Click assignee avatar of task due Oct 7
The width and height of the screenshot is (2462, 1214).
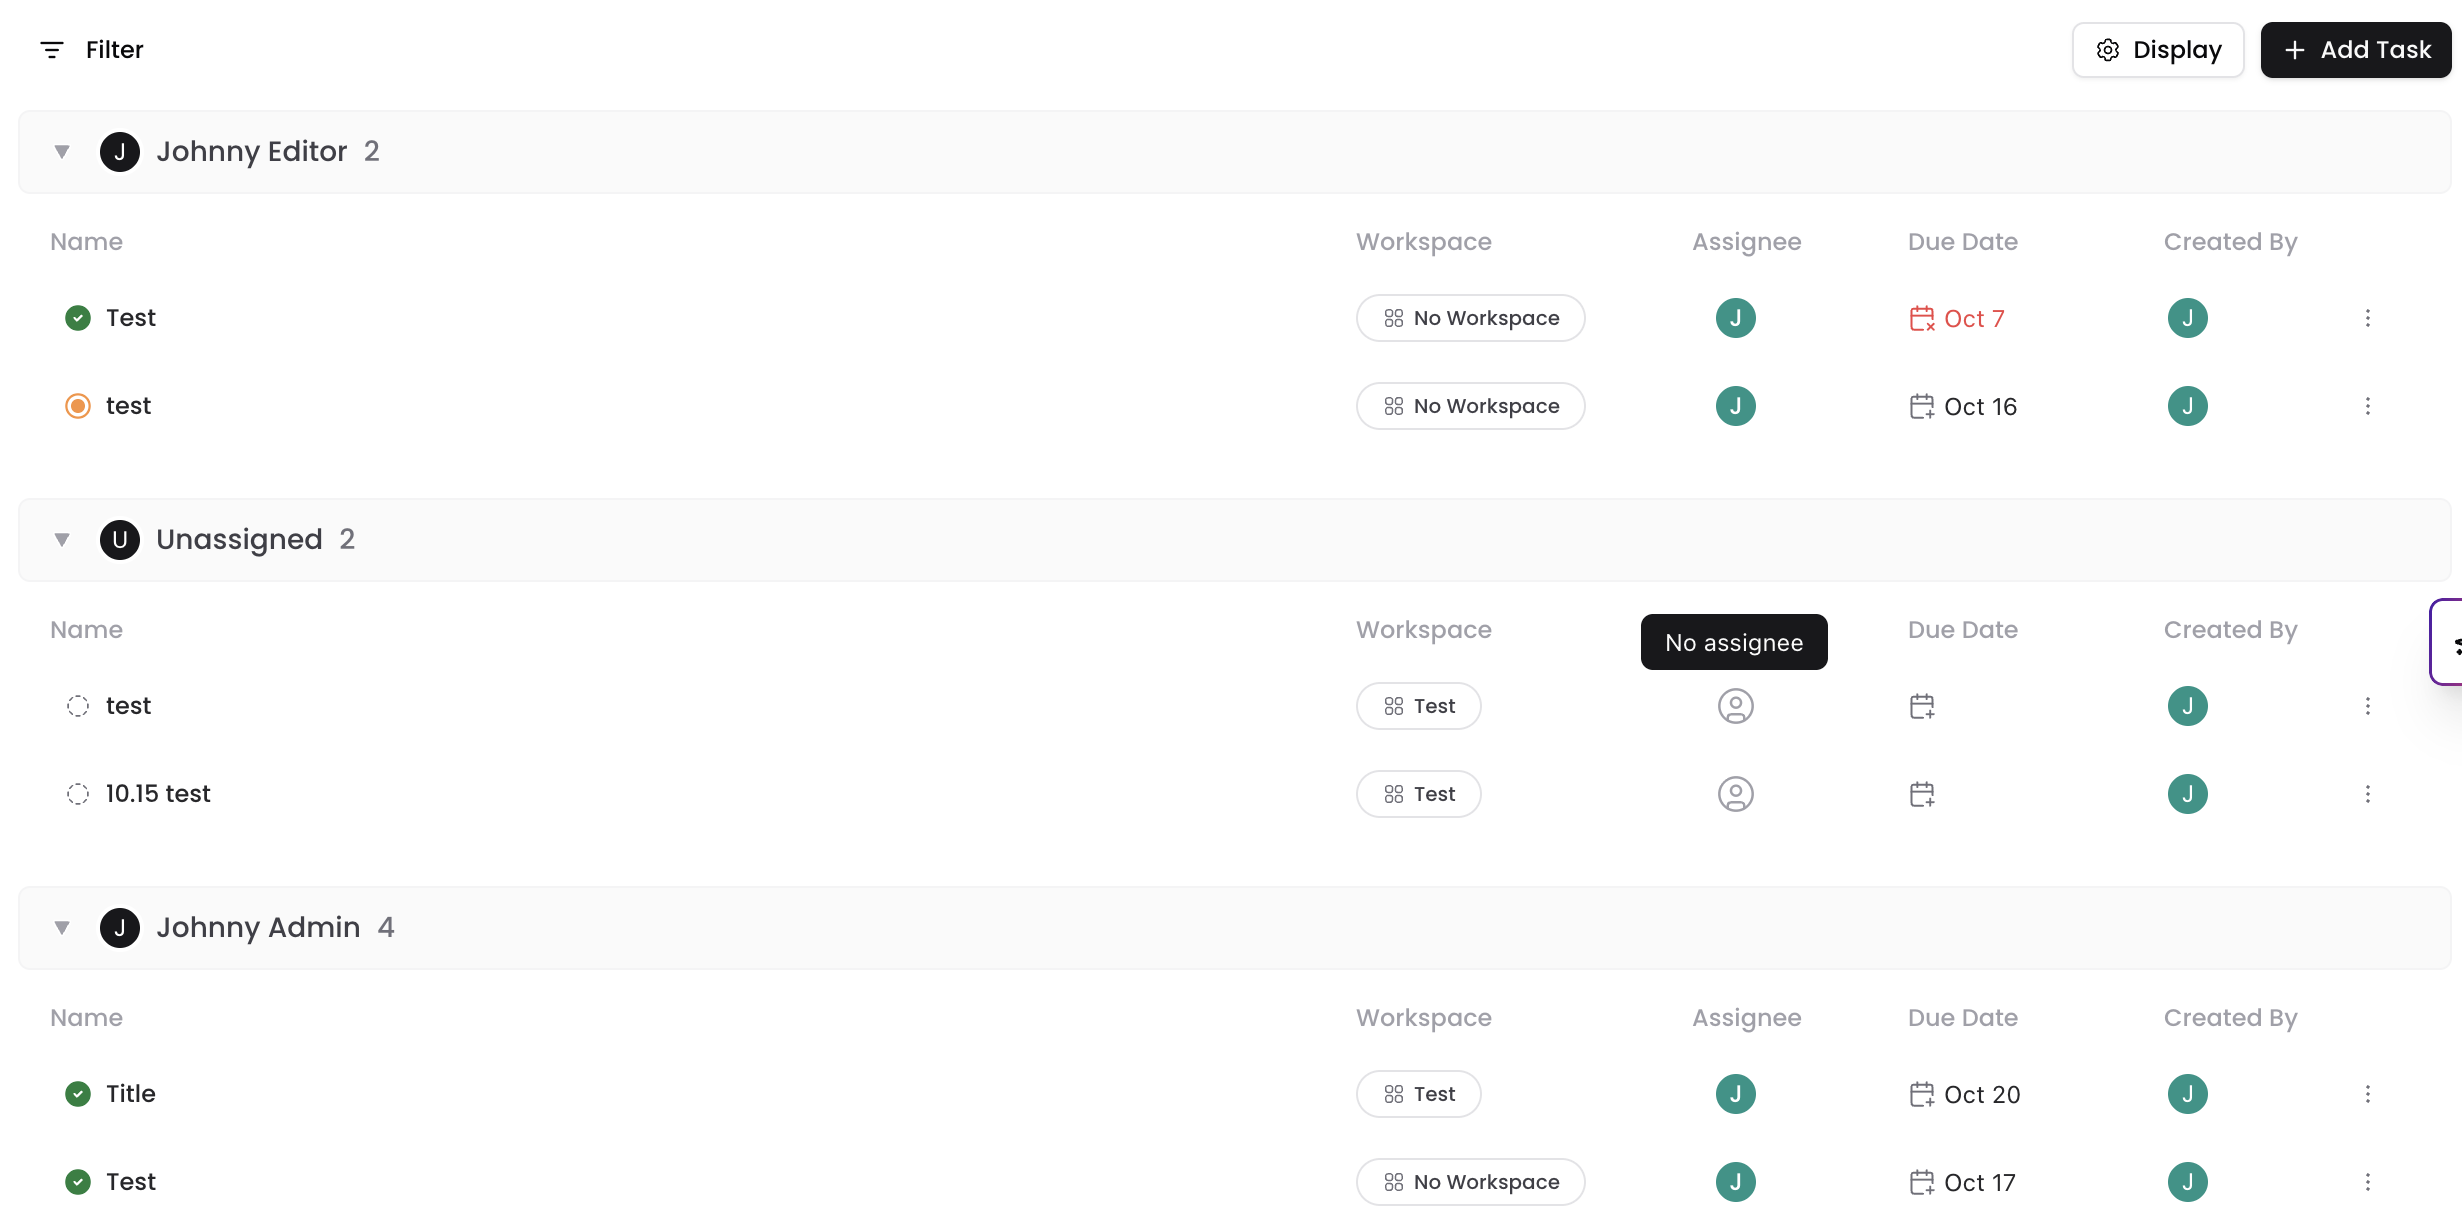click(x=1736, y=318)
